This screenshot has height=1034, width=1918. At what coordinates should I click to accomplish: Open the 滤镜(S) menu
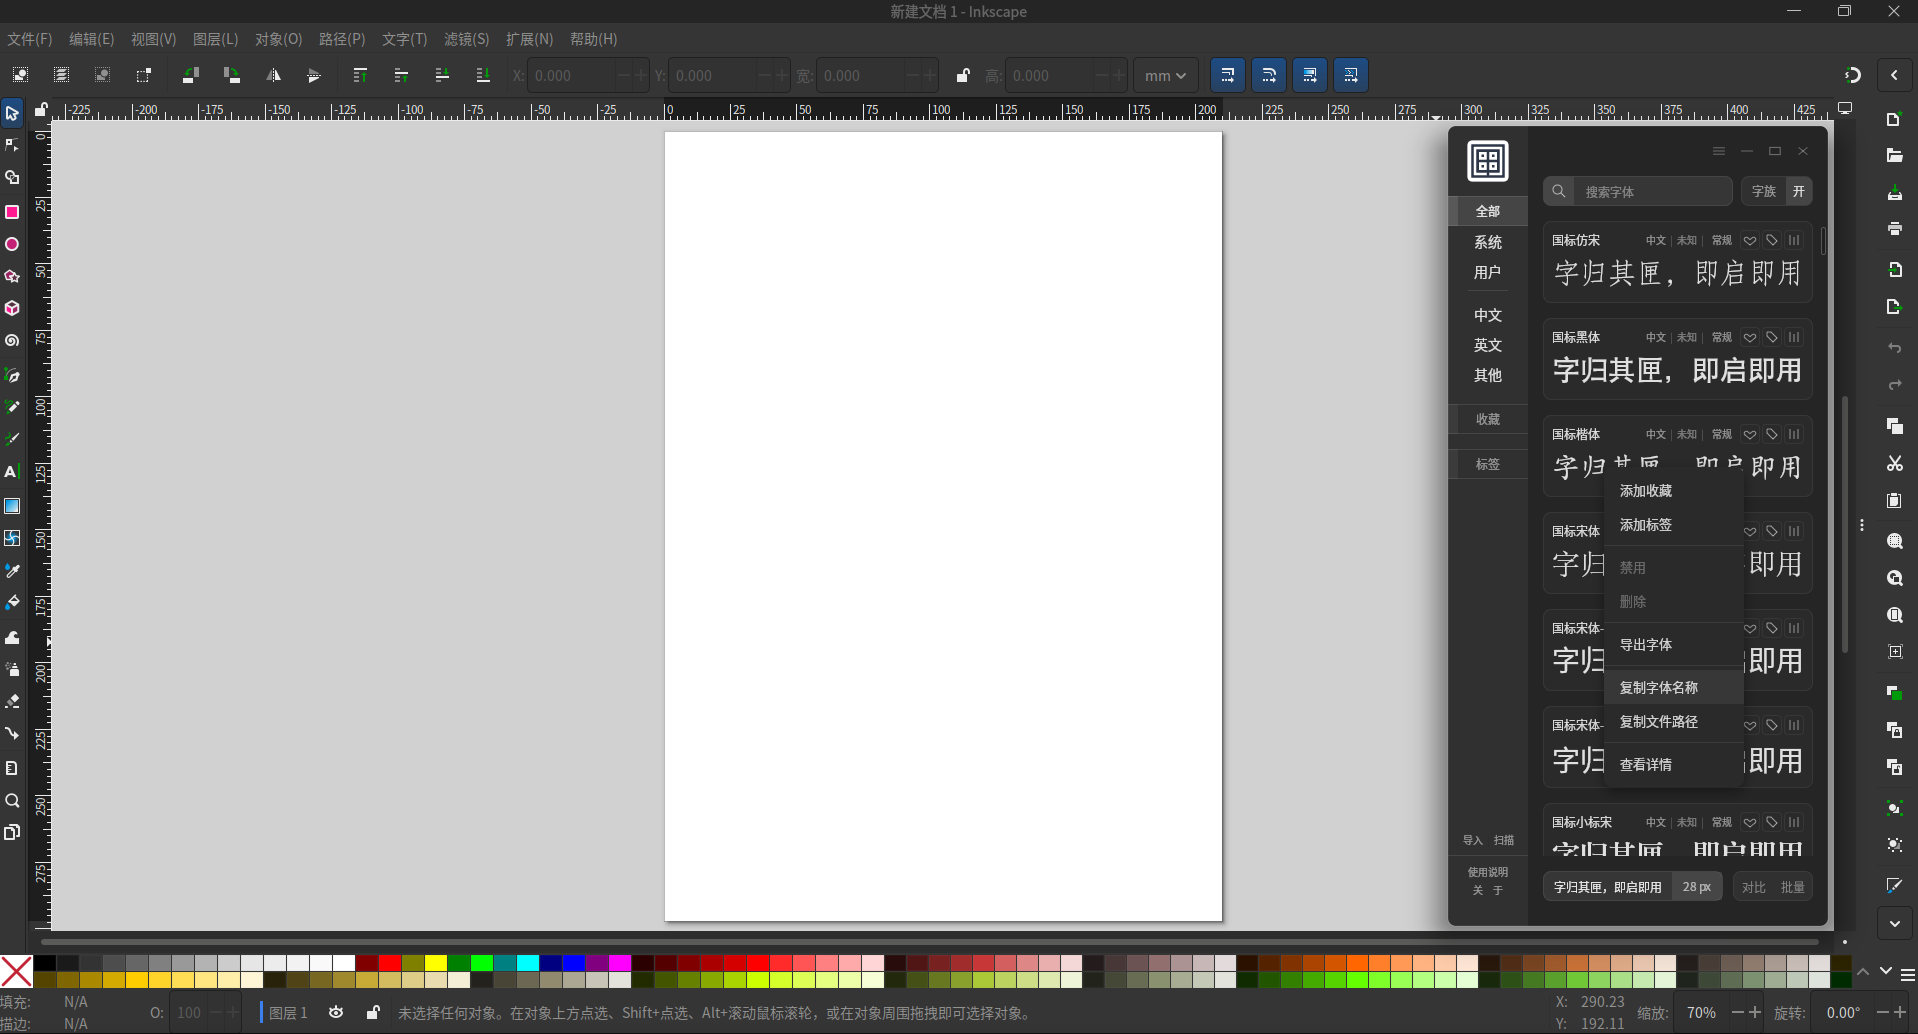[466, 39]
